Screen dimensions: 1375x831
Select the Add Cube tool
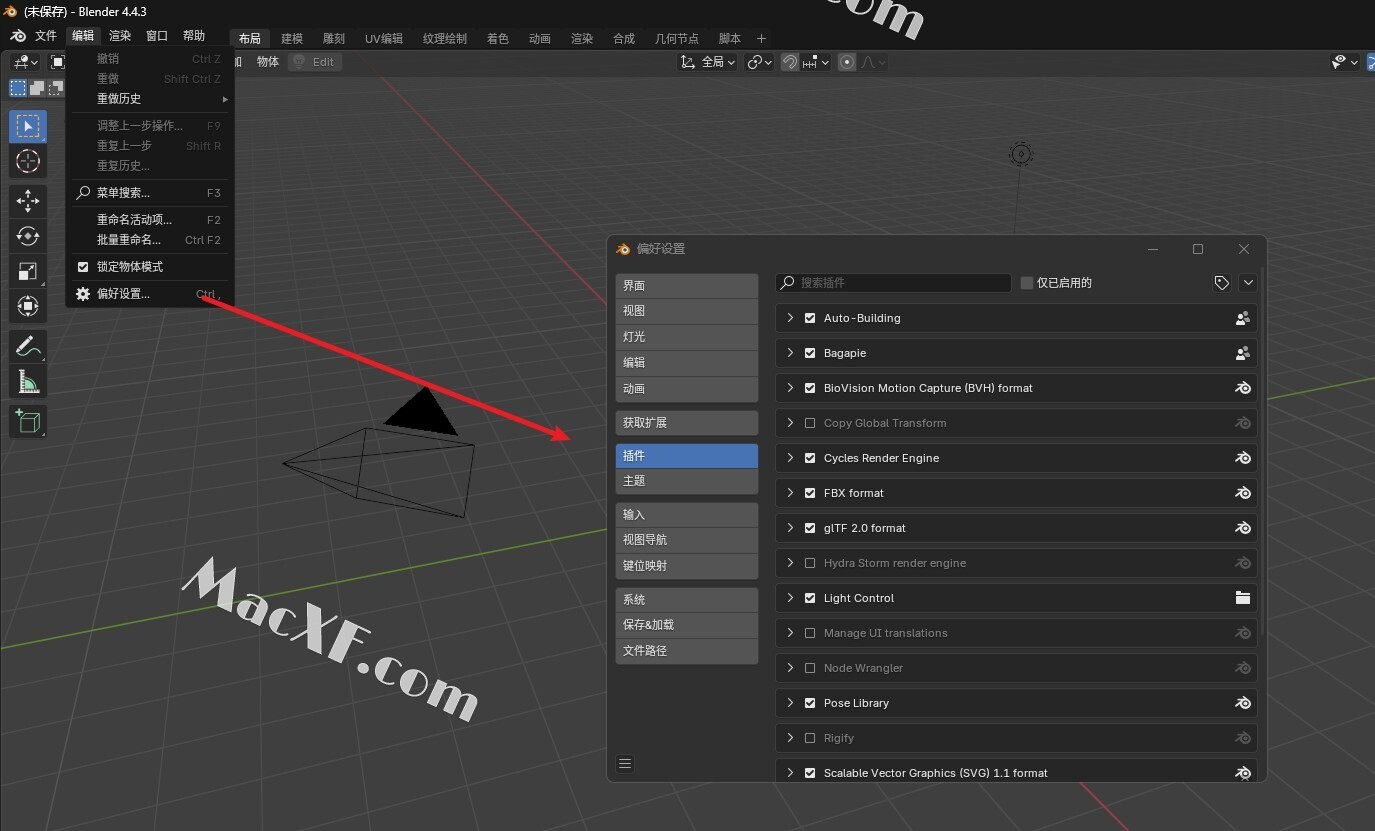pyautogui.click(x=28, y=421)
